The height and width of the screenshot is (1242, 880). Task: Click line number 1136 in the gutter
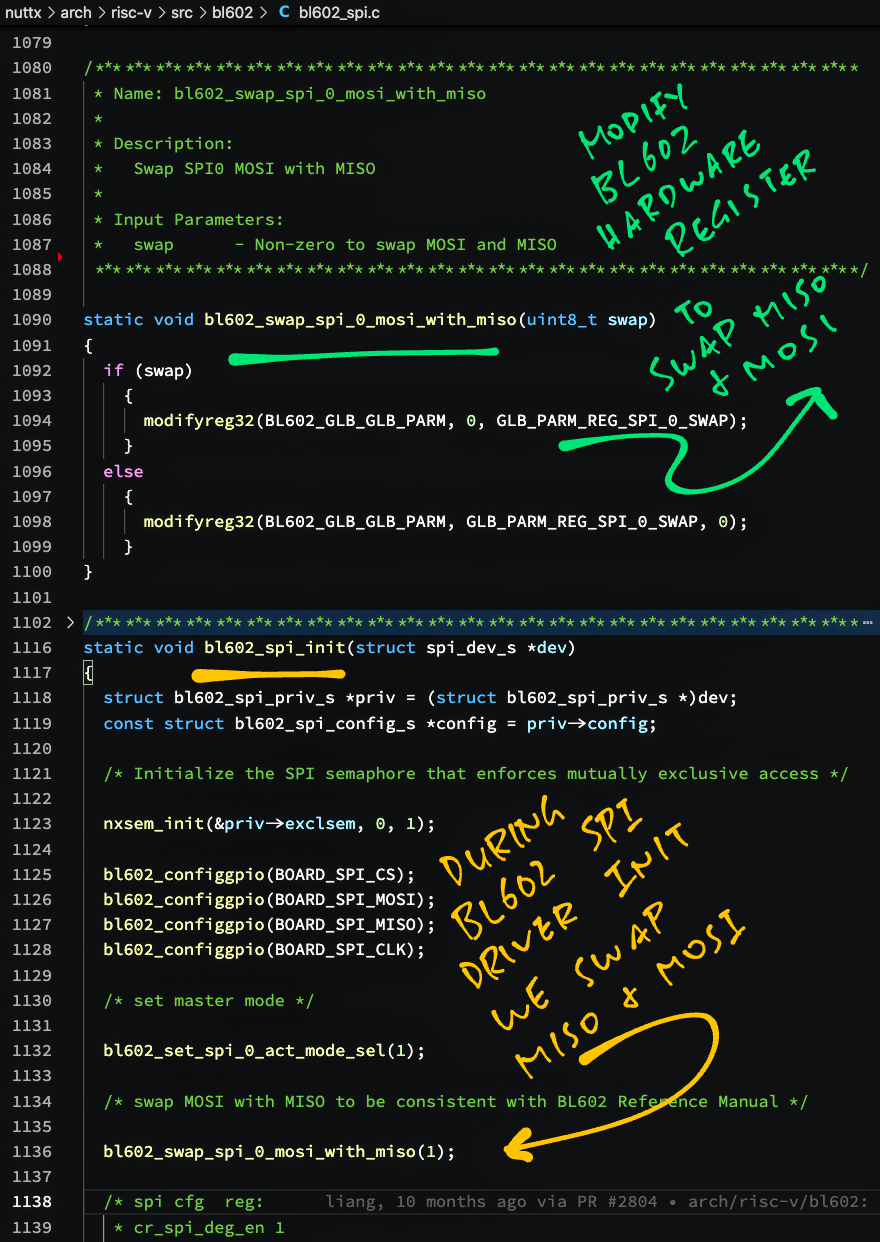click(31, 1152)
